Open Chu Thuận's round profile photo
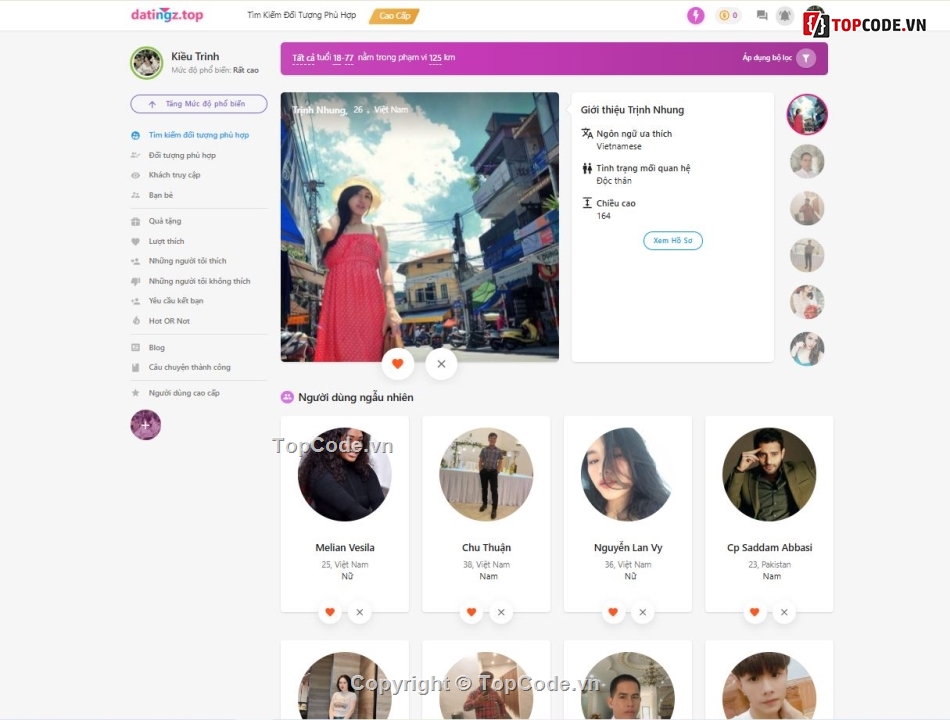Viewport: 950px width, 720px height. pos(487,475)
